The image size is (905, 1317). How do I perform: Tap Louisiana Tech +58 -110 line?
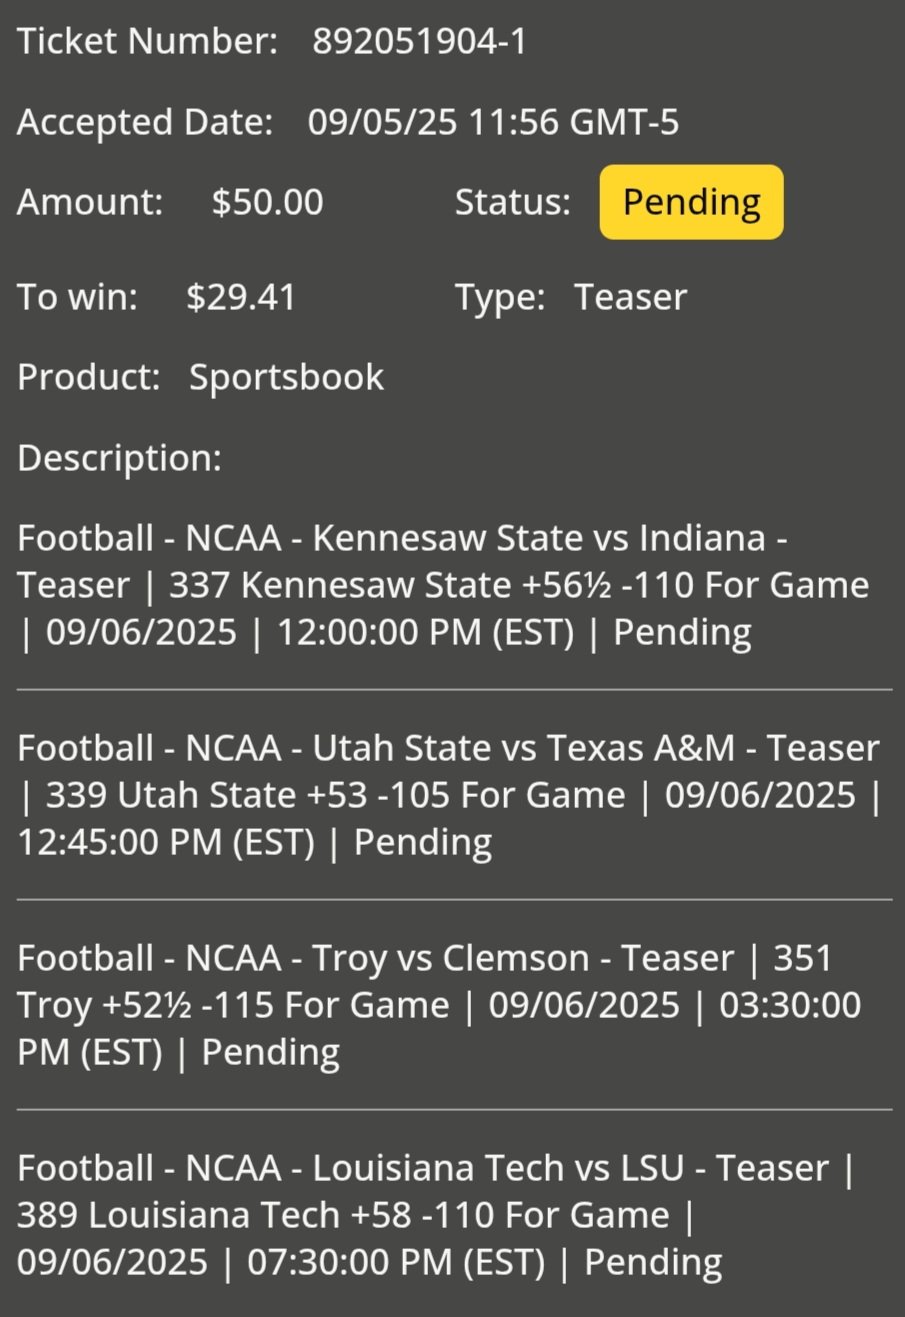coord(291,1215)
